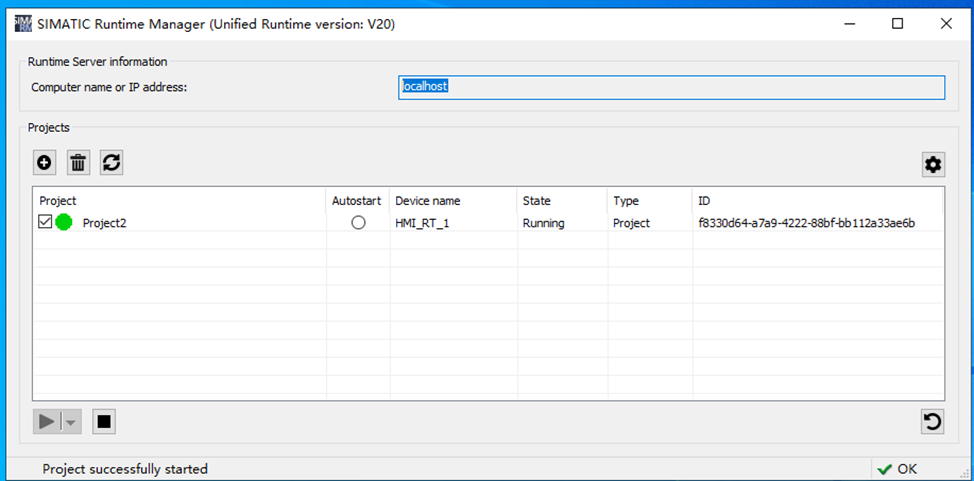974x481 pixels.
Task: Uncheck the Project2 checkbox
Action: point(45,222)
